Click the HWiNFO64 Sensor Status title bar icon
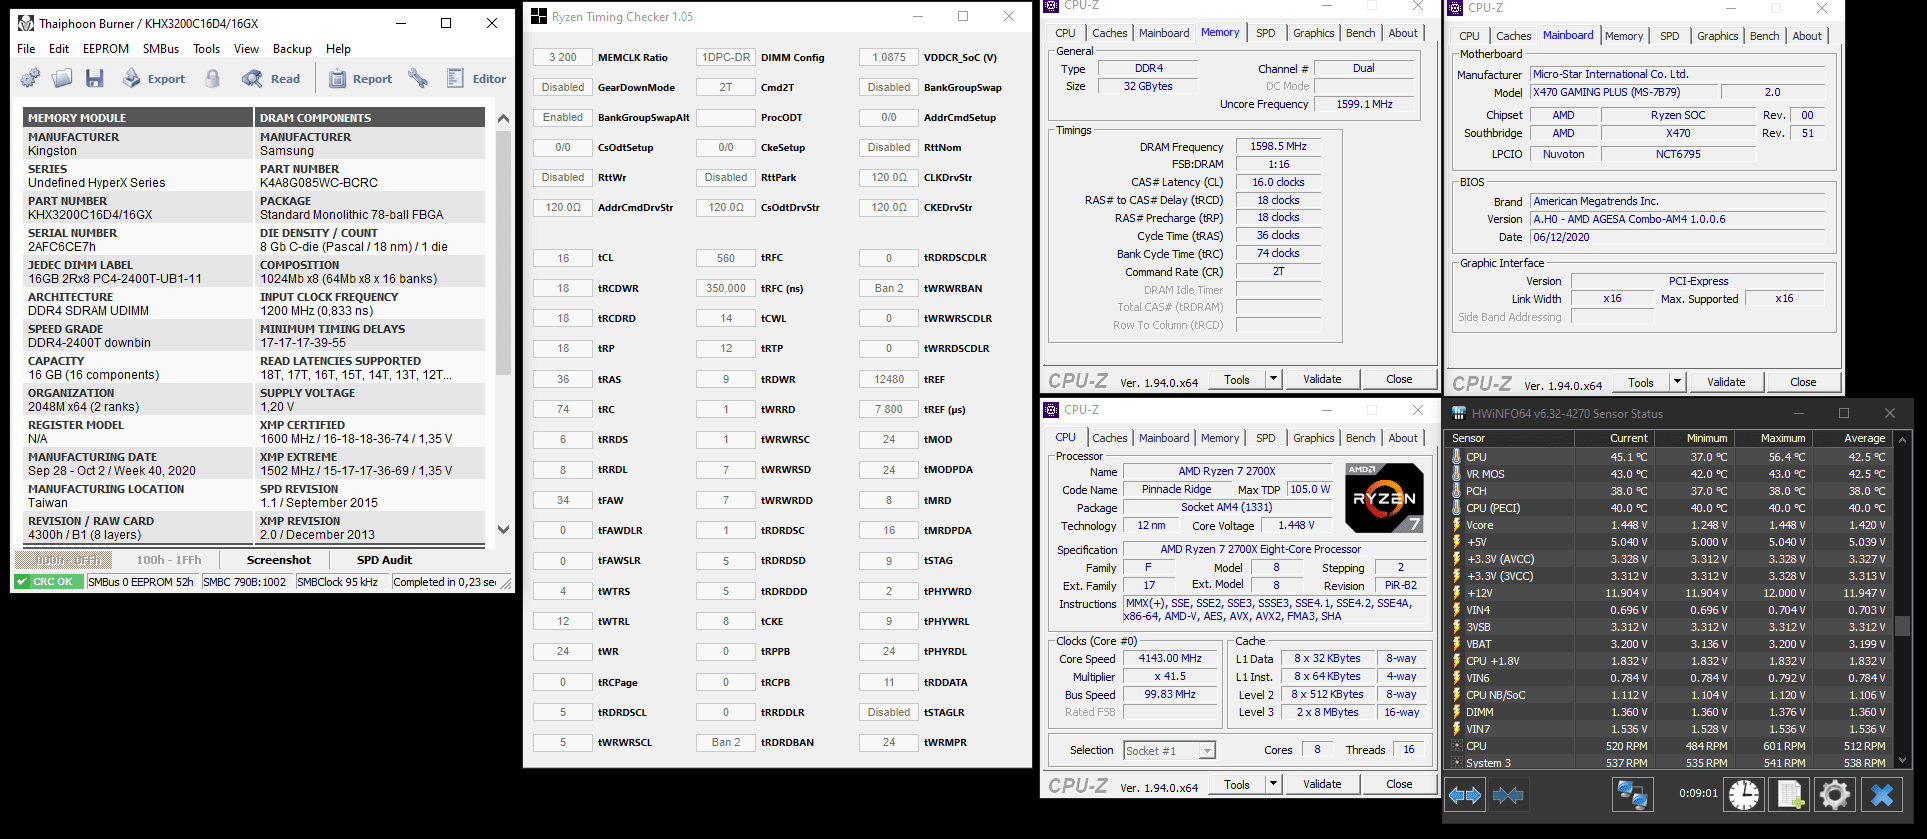Screen dimensions: 1927x839 [x=1459, y=413]
